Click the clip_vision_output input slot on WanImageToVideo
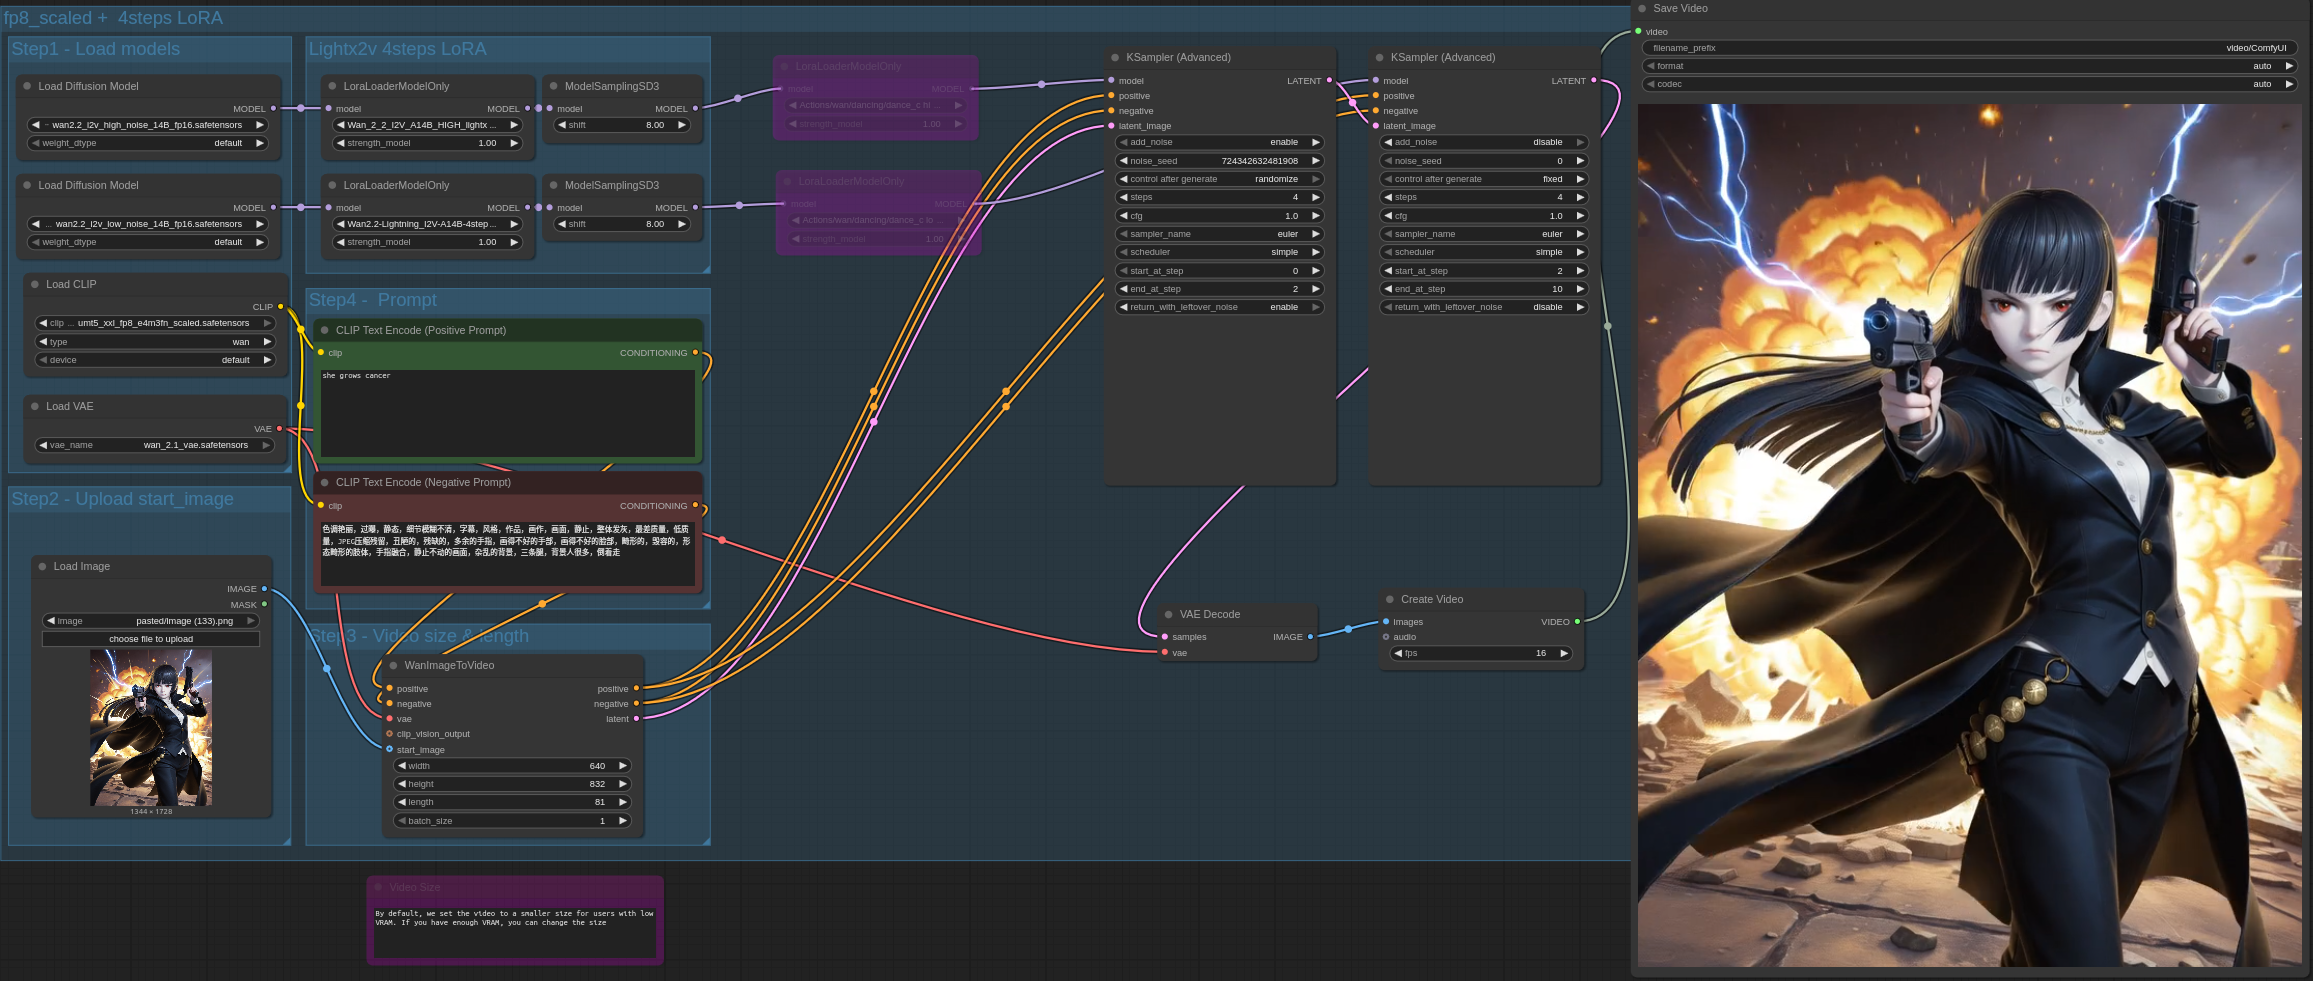Viewport: 2313px width, 981px height. 390,734
